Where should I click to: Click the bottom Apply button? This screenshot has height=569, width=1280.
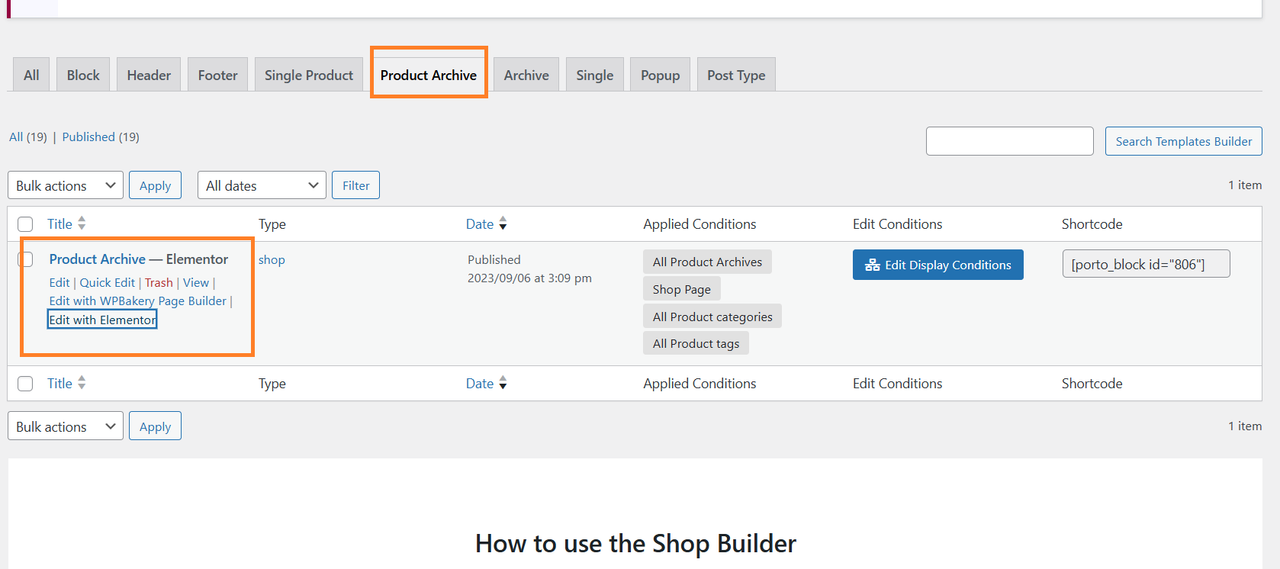coord(155,426)
